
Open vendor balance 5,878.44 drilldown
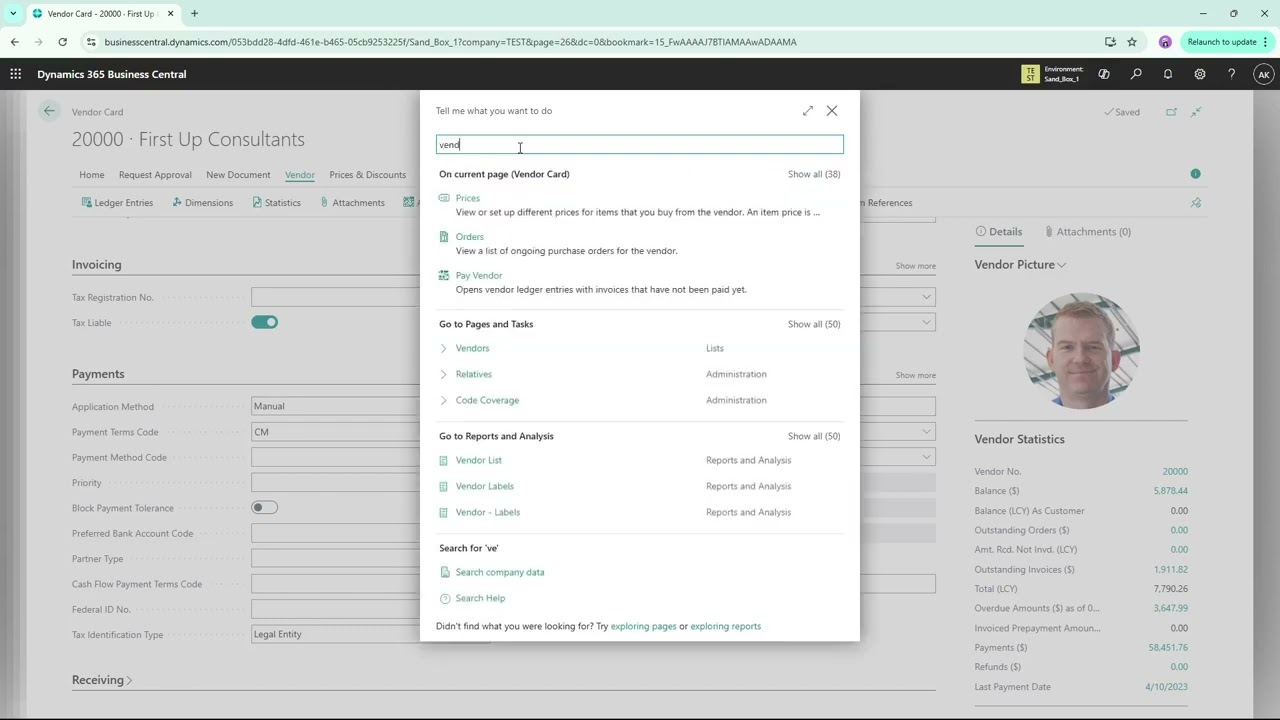(1170, 491)
